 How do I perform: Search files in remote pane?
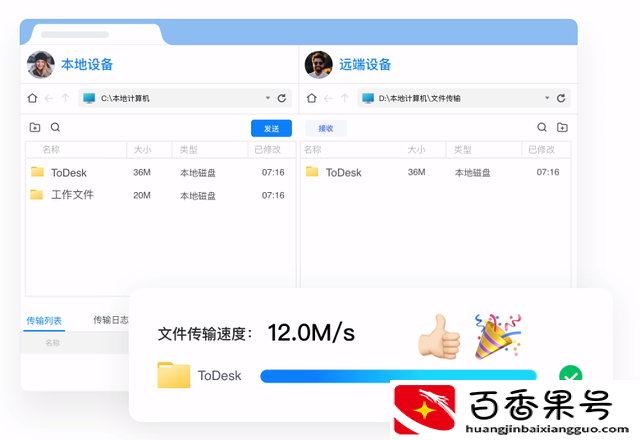coord(542,127)
